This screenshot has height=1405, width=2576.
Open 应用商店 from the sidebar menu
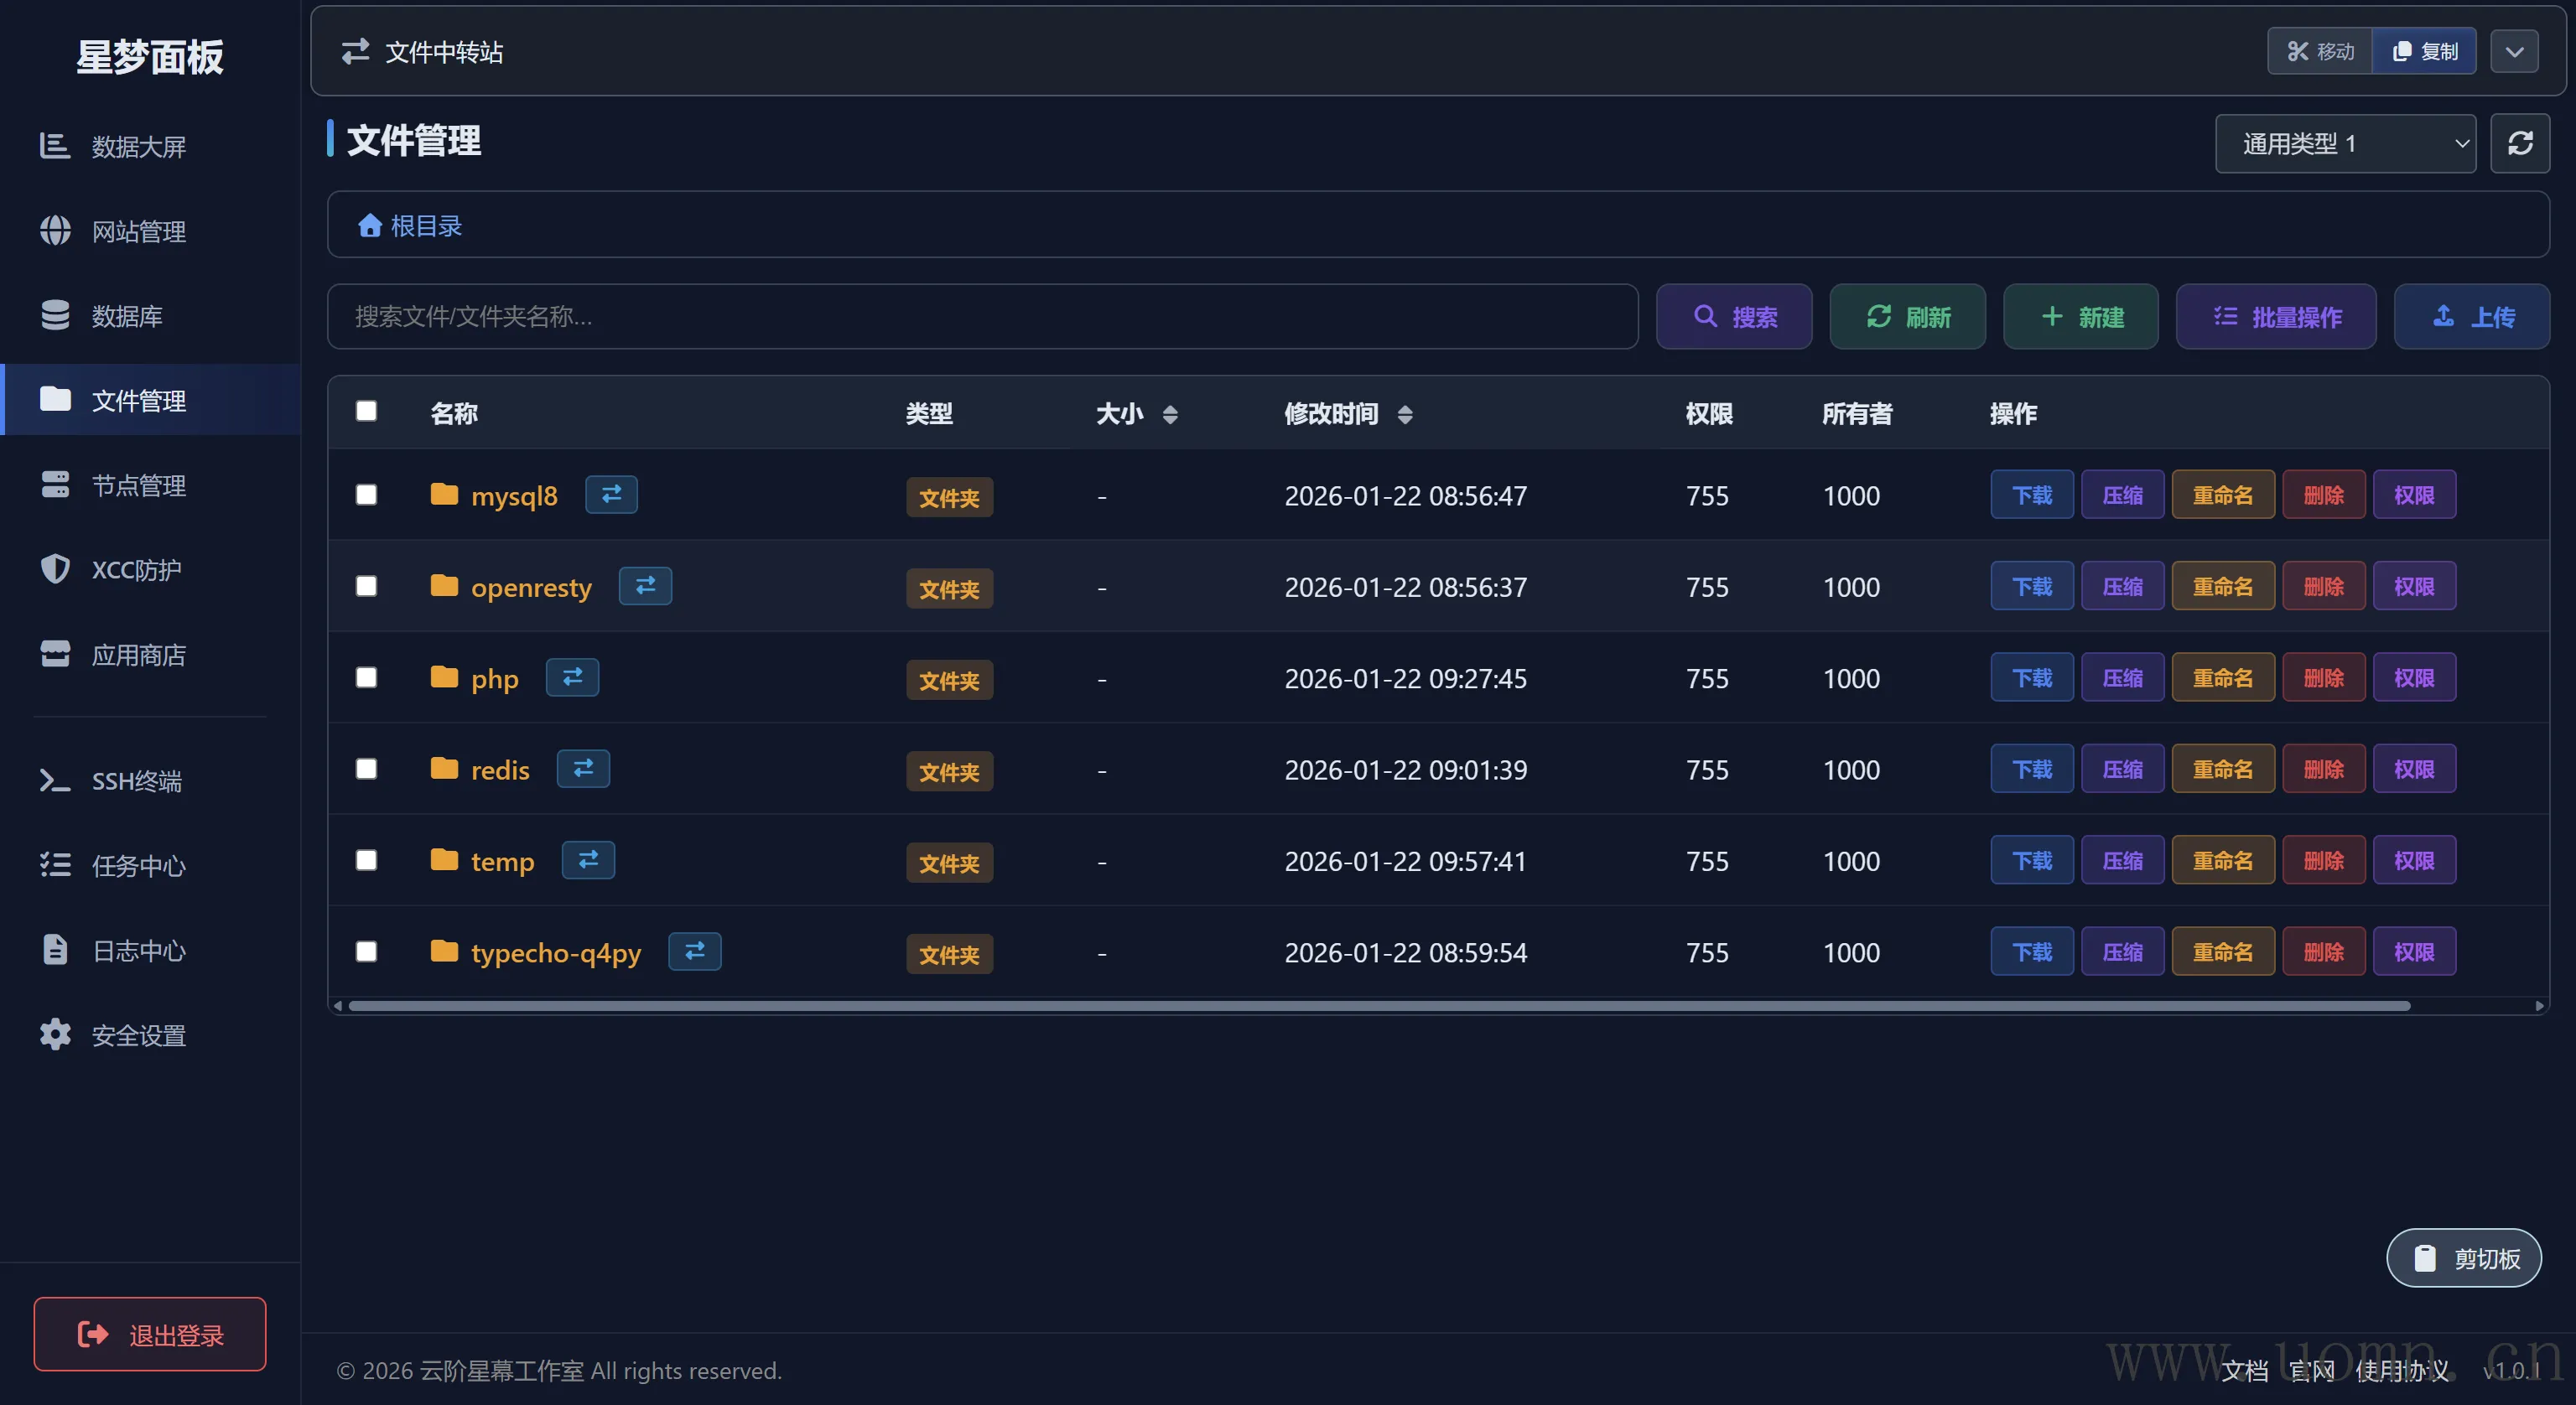(138, 655)
